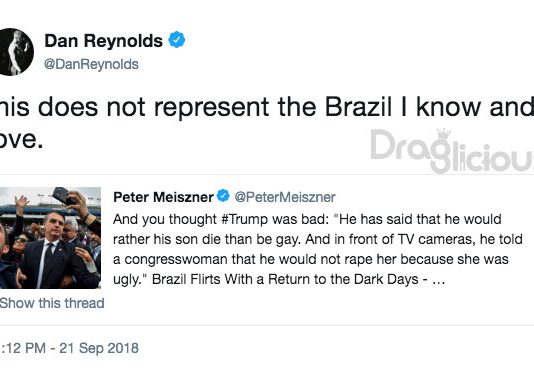Click the truncation ellipsis in quoted tweet
Image resolution: width=534 pixels, height=370 pixels.
pyautogui.click(x=438, y=281)
